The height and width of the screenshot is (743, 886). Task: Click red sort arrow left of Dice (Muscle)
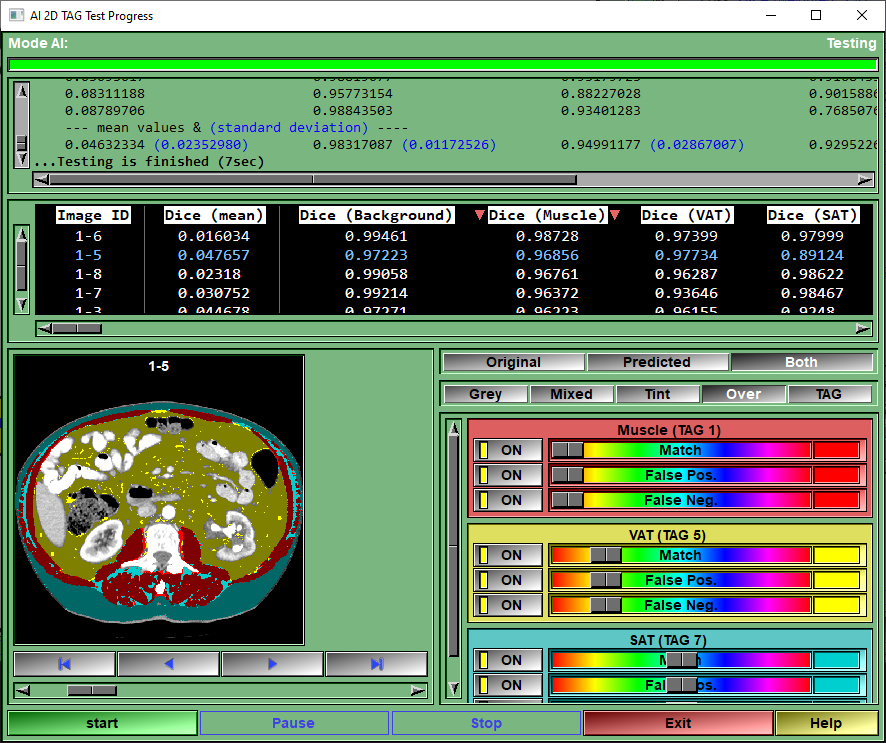tap(479, 215)
